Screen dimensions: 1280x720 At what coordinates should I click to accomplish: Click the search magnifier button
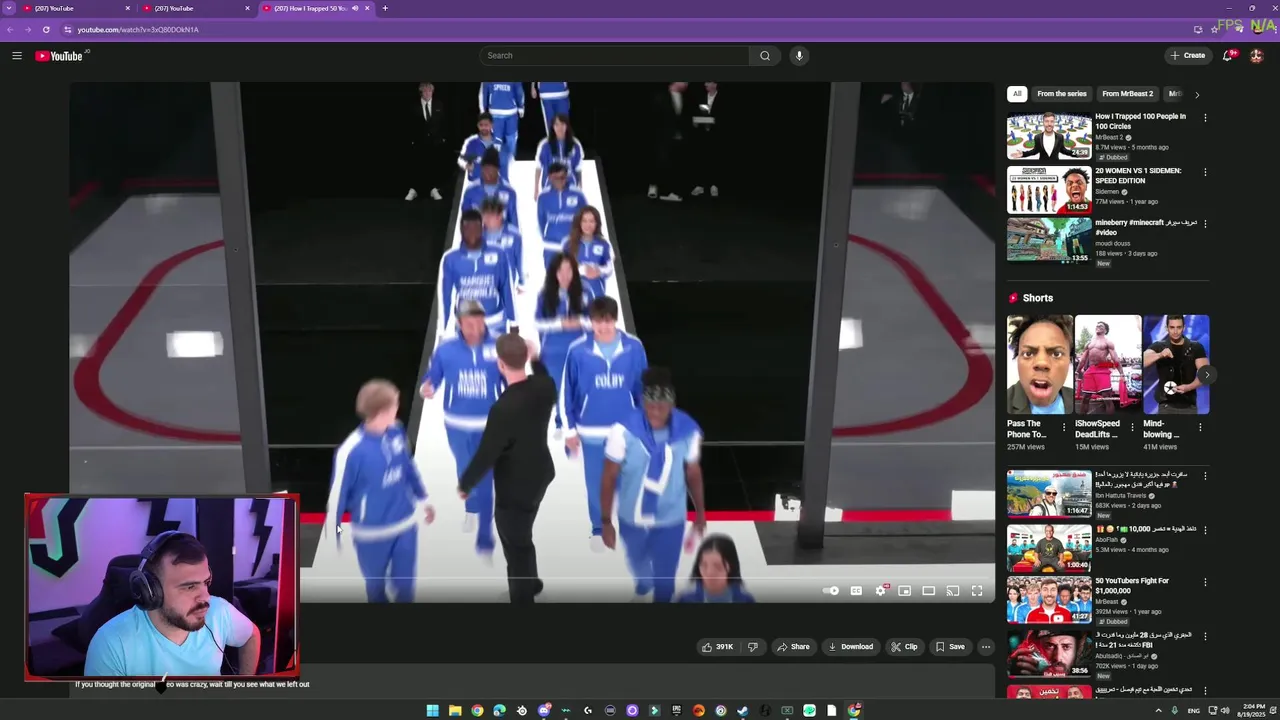point(765,56)
